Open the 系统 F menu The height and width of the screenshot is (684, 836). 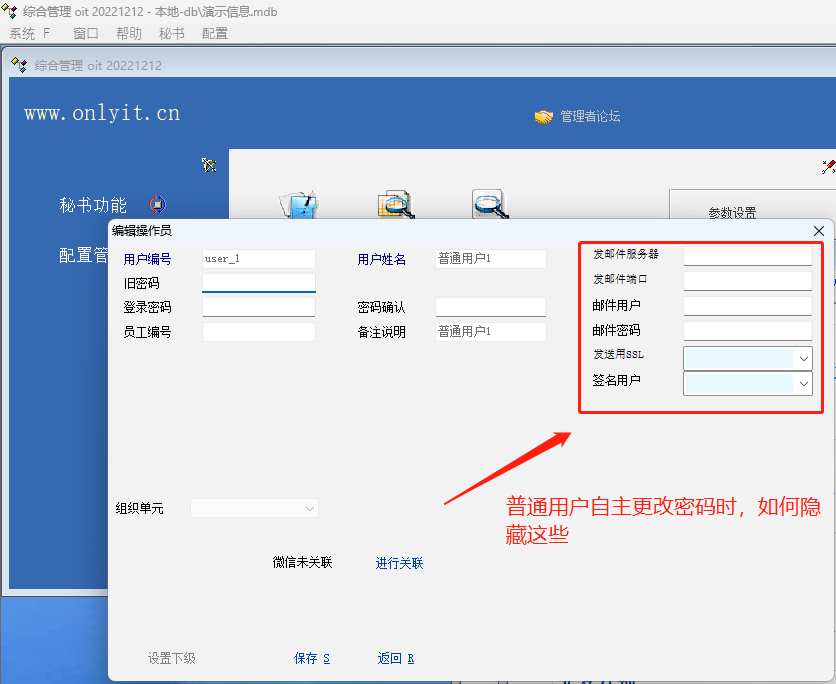coord(29,33)
